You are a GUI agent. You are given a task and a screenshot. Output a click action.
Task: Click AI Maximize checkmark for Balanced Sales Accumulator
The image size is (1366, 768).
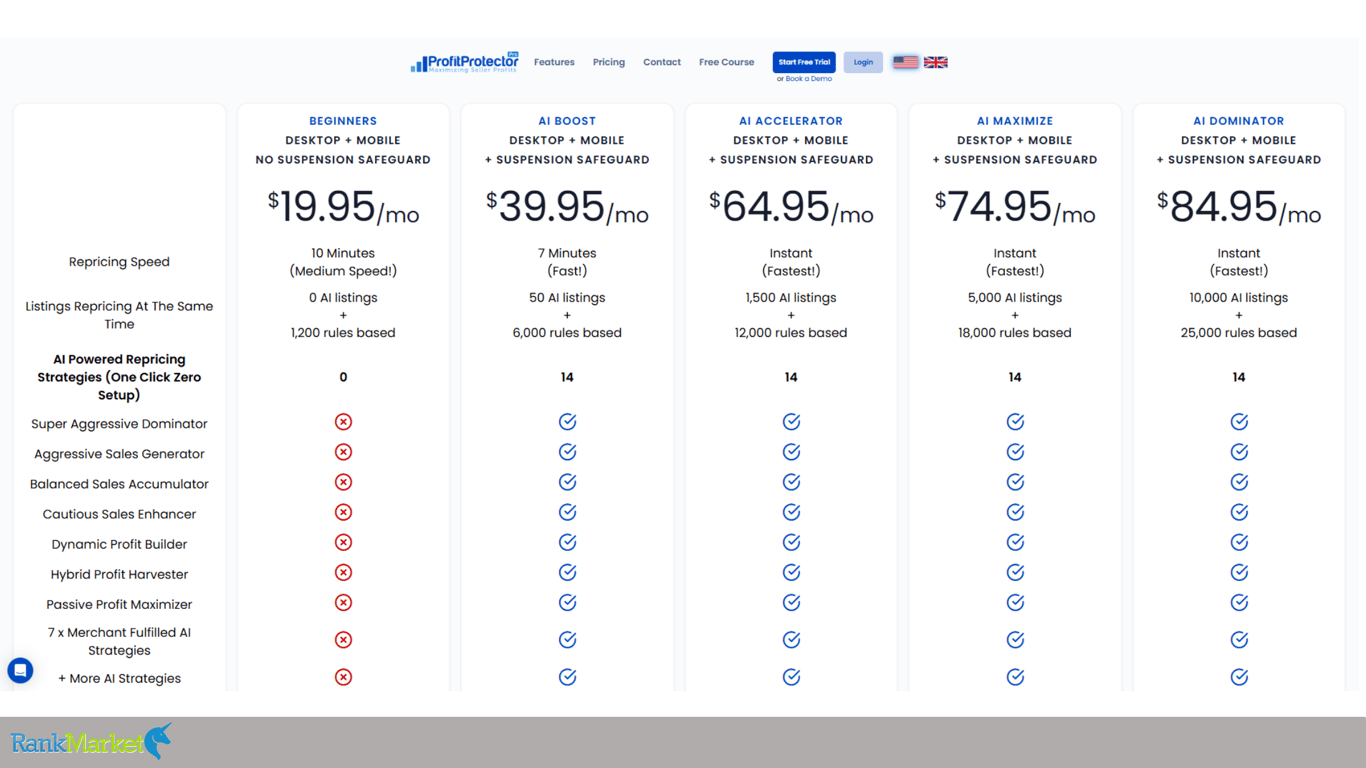[x=1015, y=482]
